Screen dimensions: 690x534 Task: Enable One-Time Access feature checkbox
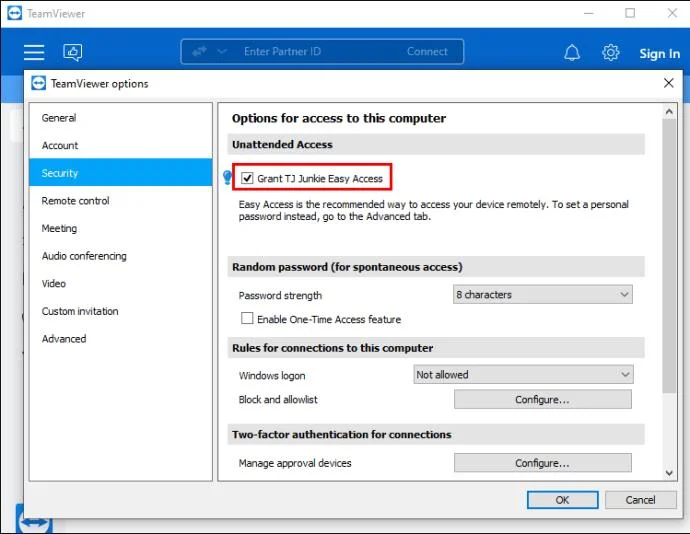pos(247,318)
